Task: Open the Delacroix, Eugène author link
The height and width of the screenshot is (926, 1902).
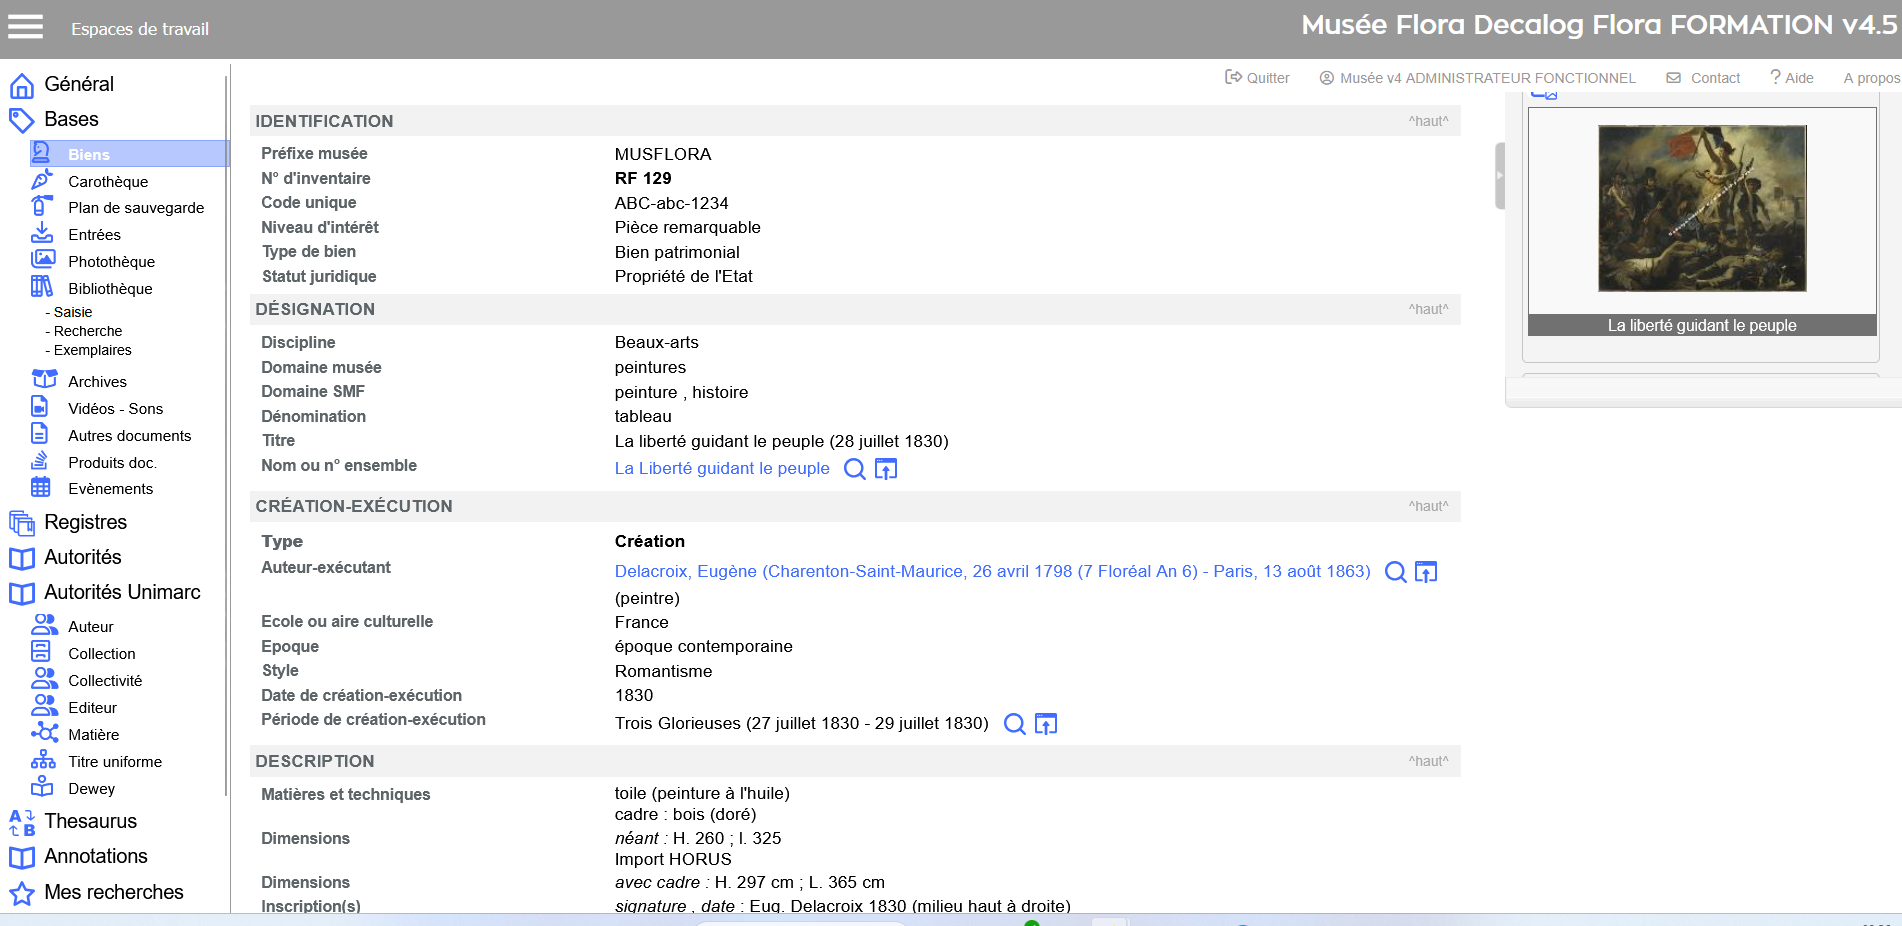Action: click(x=992, y=571)
